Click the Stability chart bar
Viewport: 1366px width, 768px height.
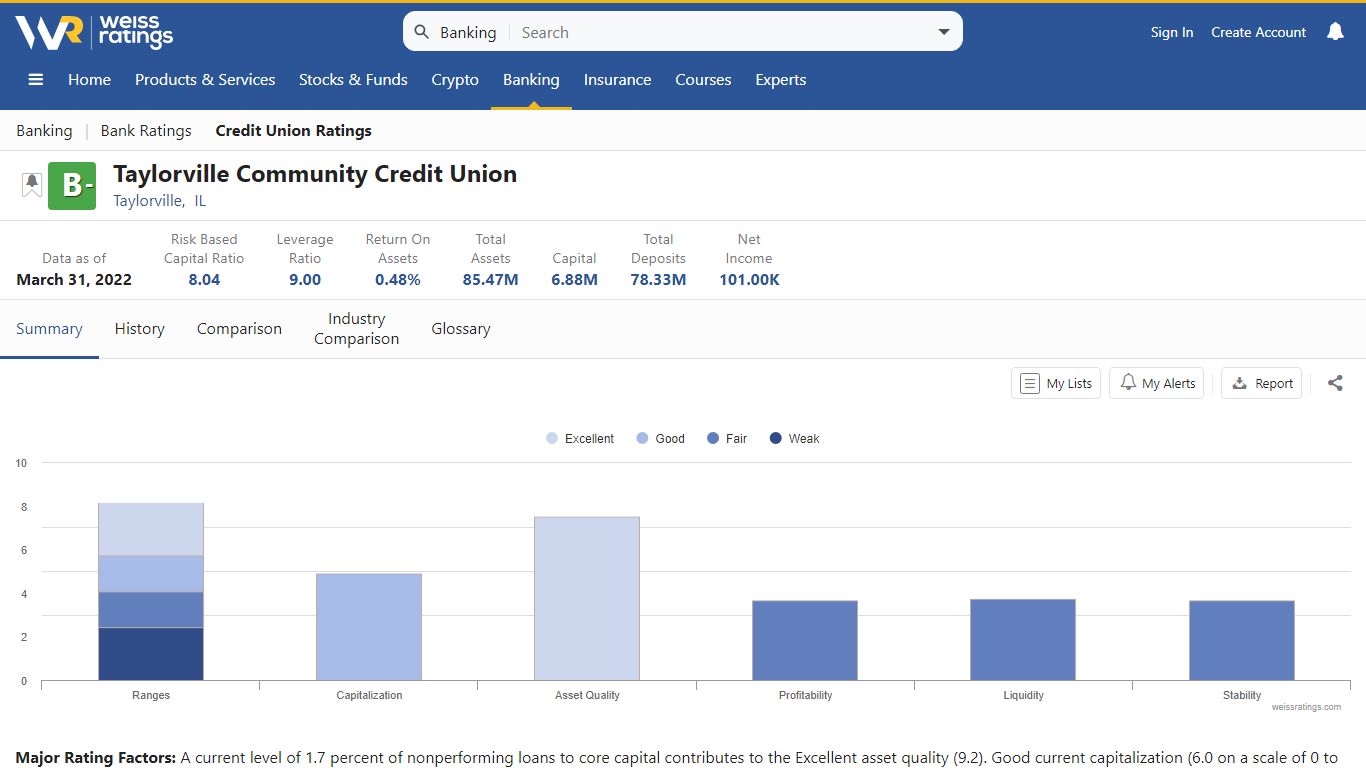pos(1242,641)
